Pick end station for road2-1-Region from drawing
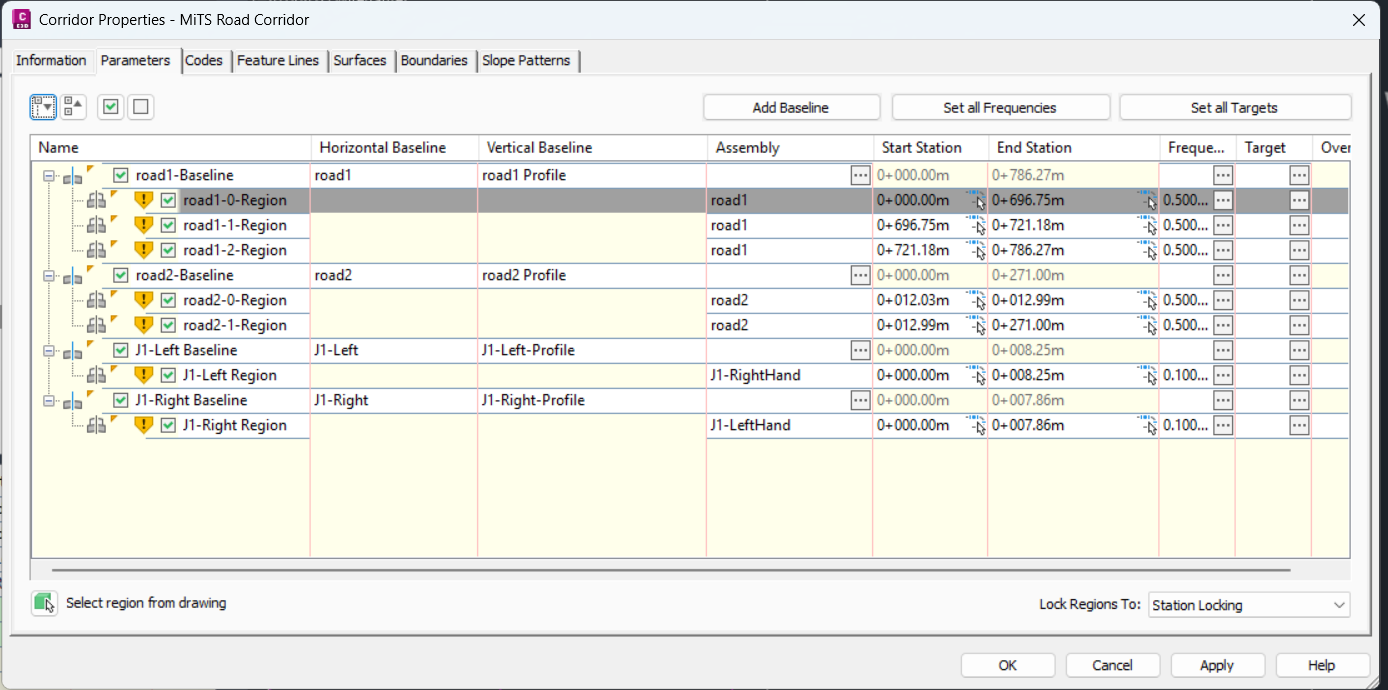The width and height of the screenshot is (1388, 690). 1147,325
